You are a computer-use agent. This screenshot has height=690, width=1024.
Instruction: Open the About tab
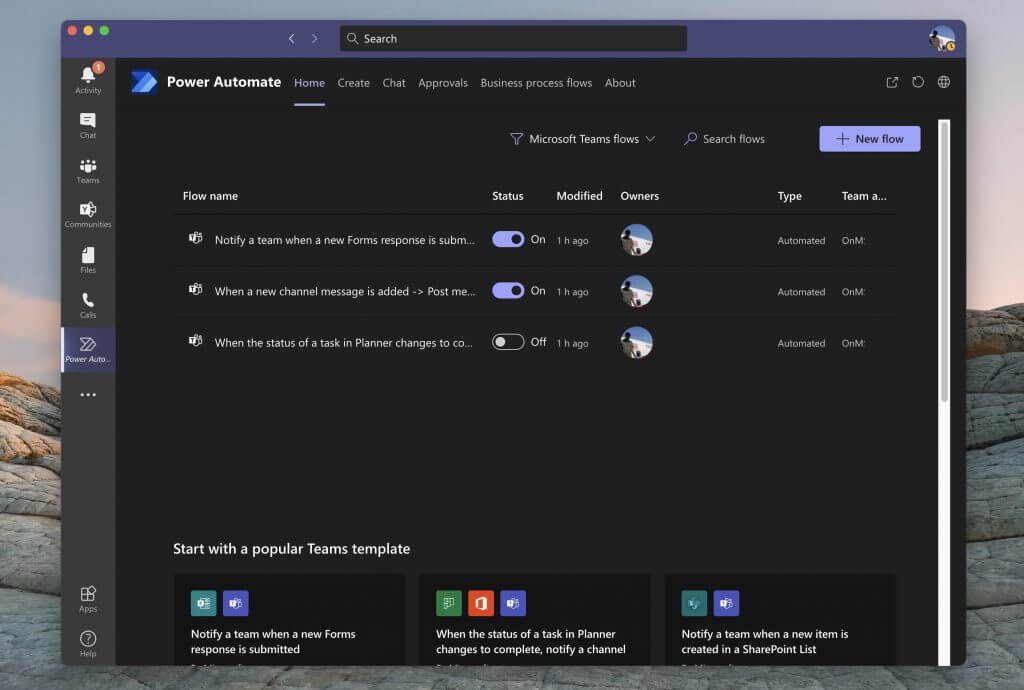pos(620,83)
